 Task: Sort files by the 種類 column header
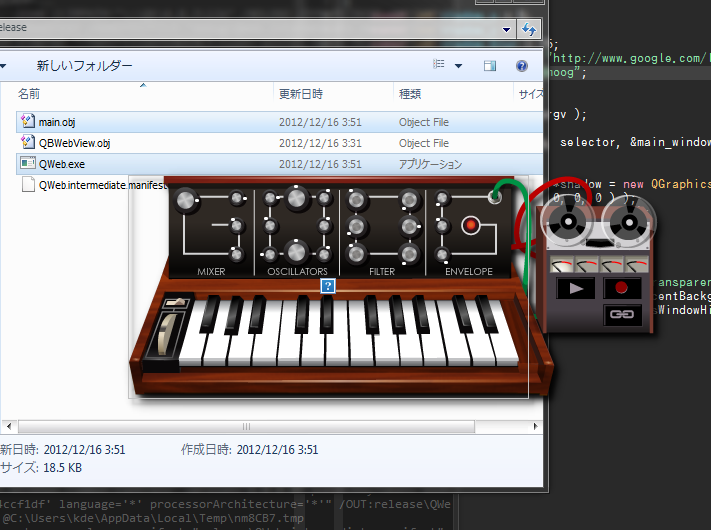click(x=410, y=94)
